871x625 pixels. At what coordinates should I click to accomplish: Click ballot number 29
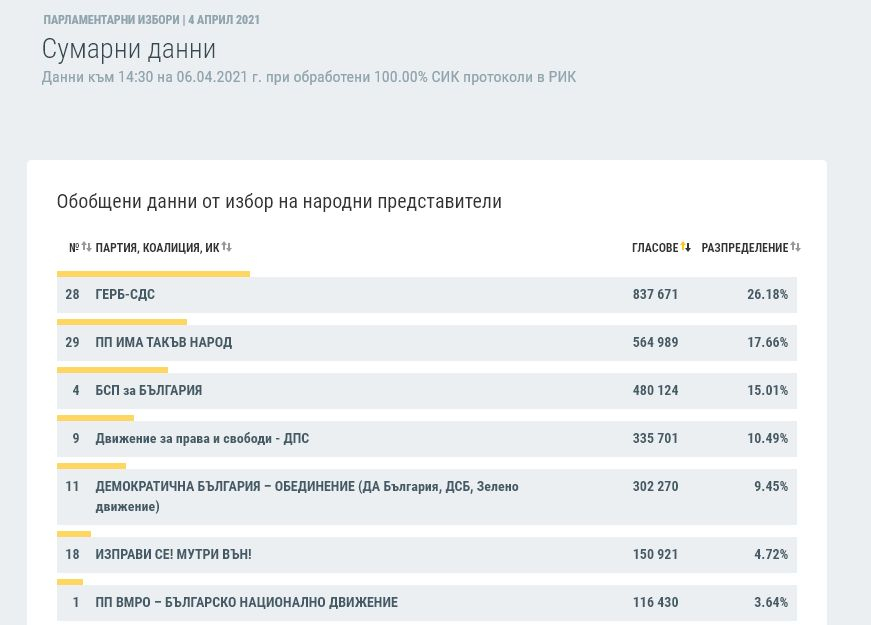click(x=72, y=342)
